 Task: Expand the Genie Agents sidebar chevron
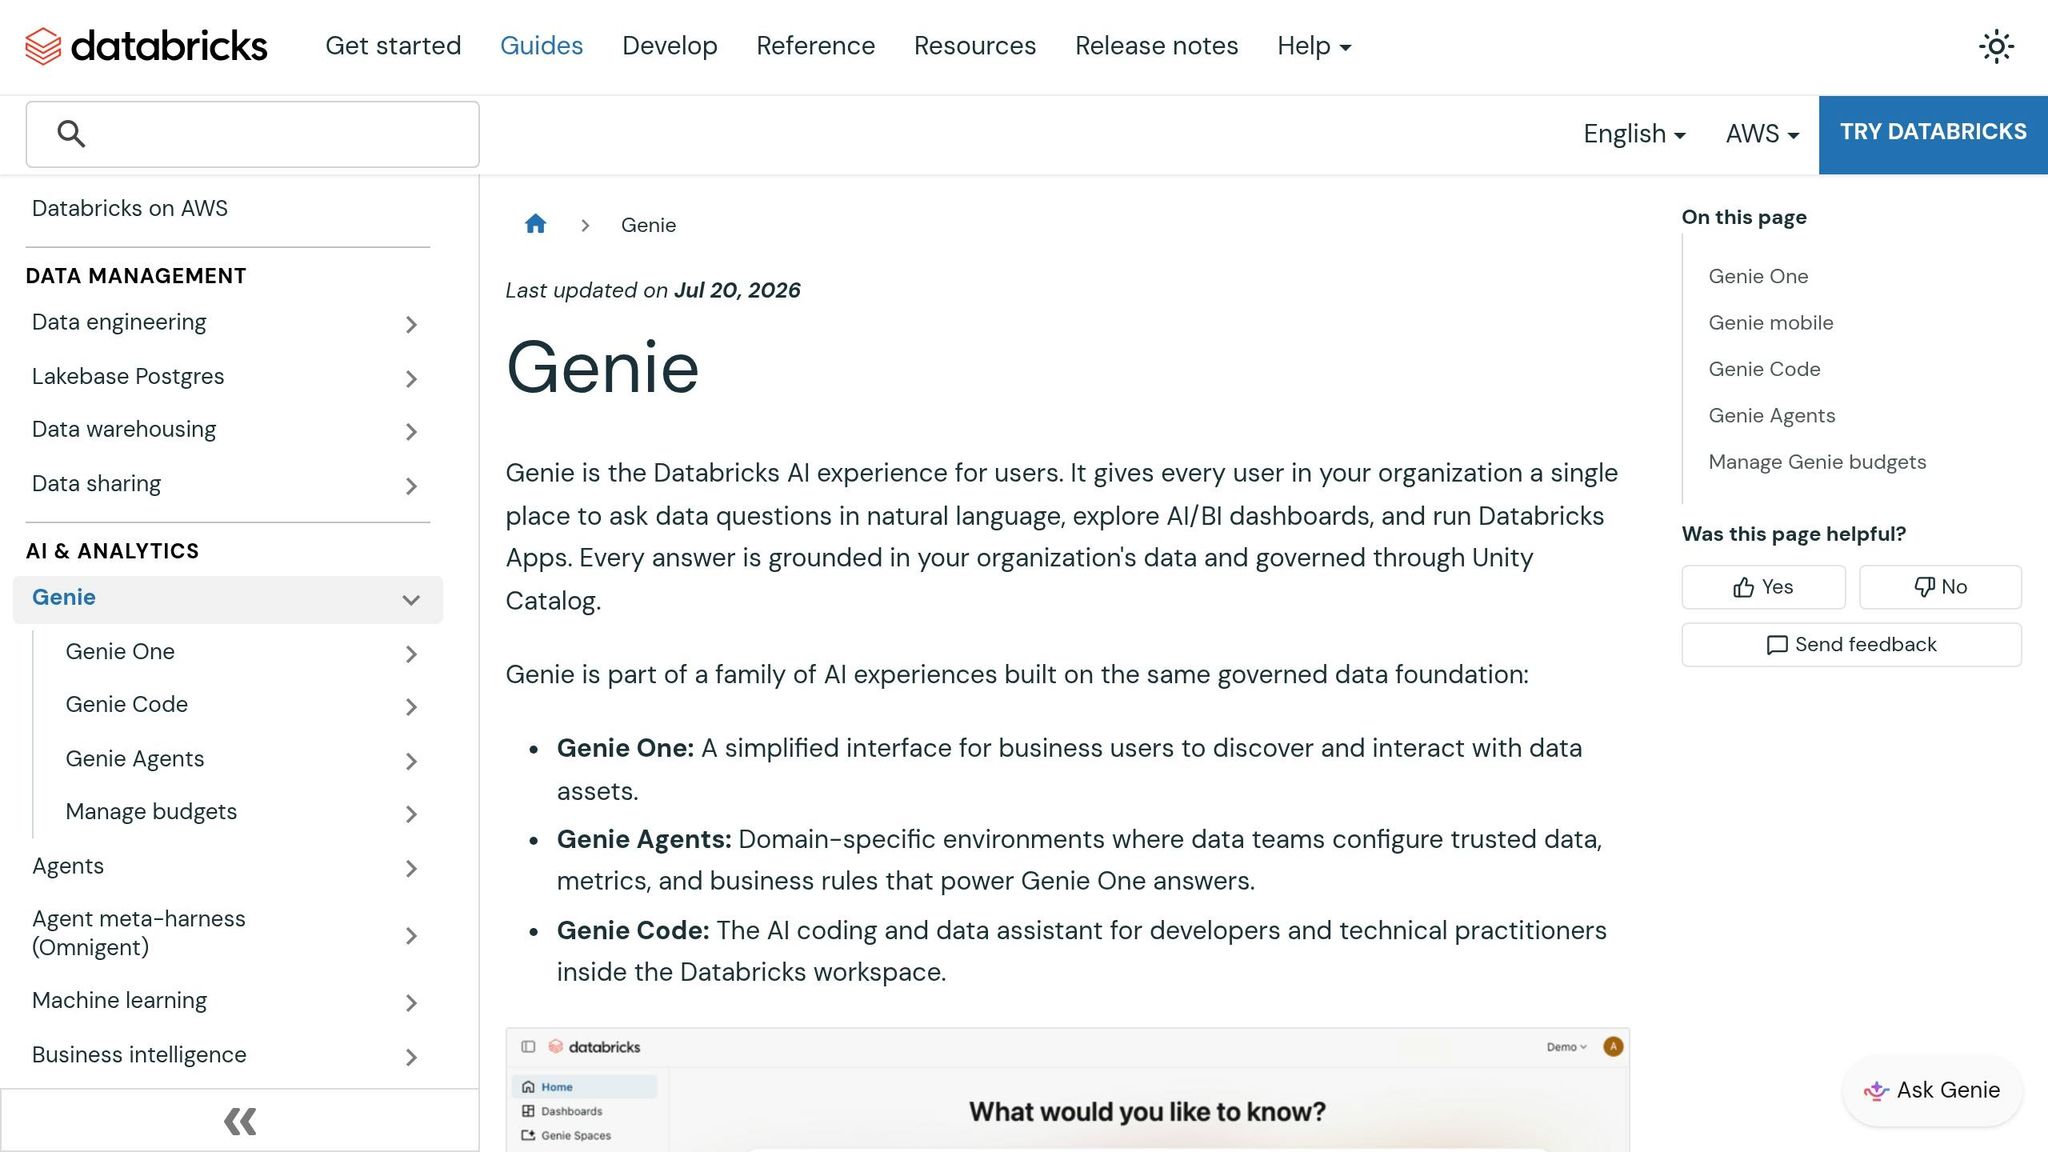[x=411, y=761]
